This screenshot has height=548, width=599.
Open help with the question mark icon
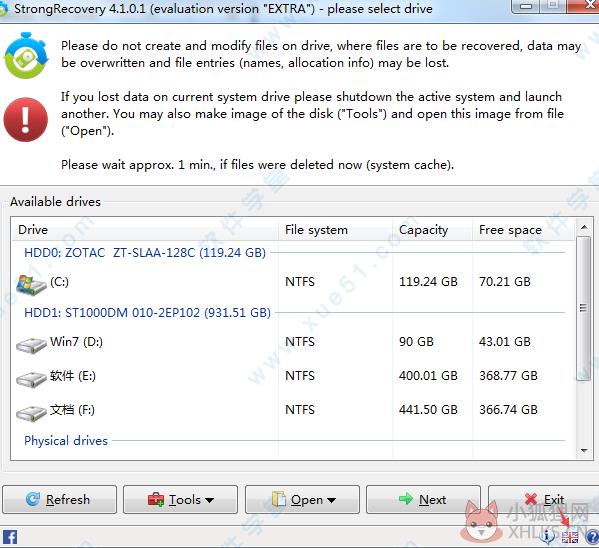coord(592,537)
